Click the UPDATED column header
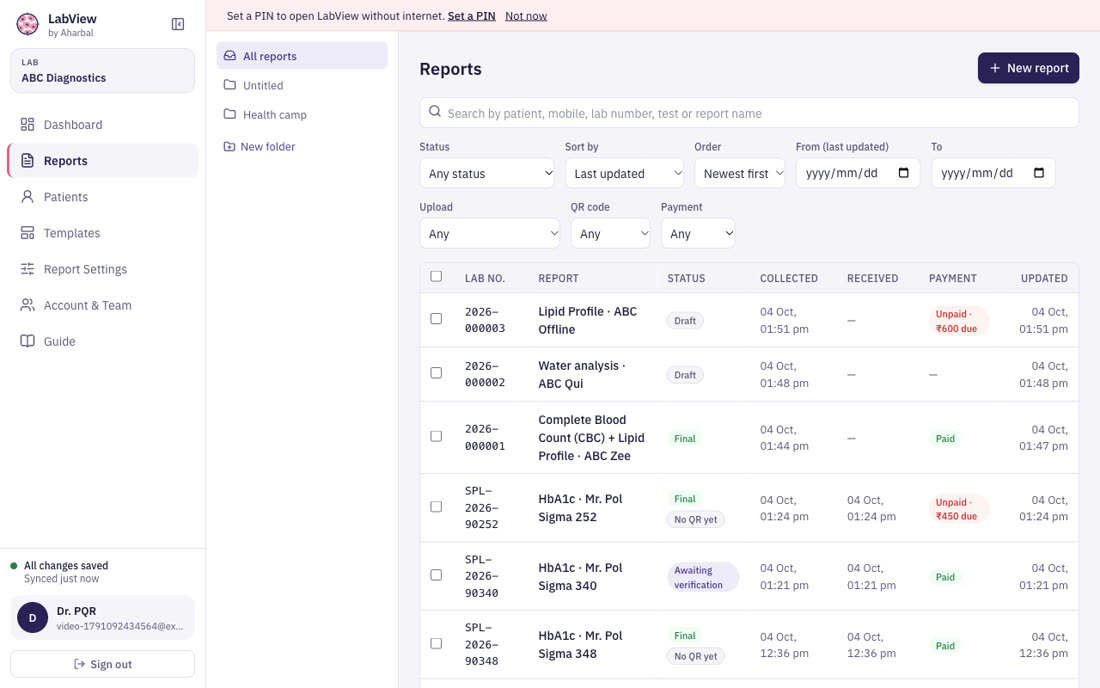Viewport: 1100px width, 688px height. (1044, 278)
